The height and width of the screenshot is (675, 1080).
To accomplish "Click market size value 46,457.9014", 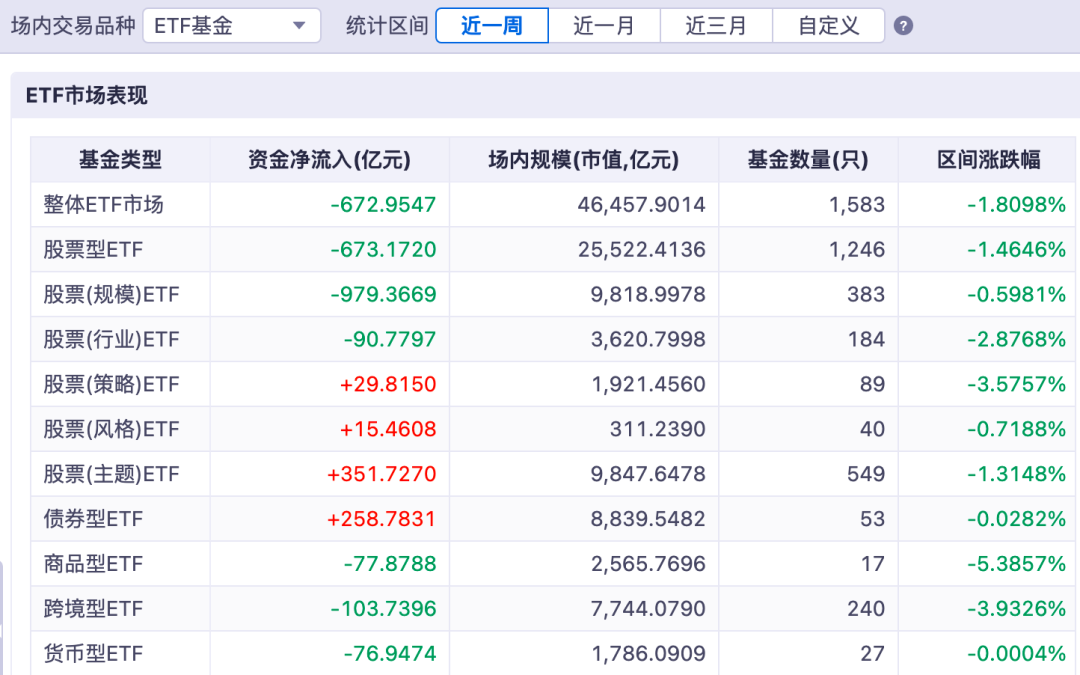I will (x=641, y=205).
